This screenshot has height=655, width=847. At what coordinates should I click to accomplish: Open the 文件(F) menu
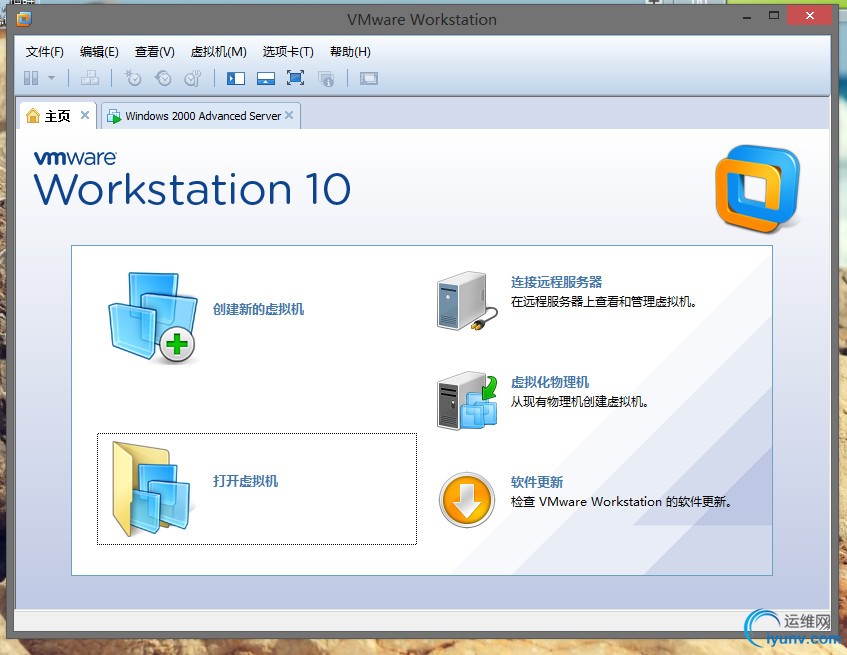45,52
